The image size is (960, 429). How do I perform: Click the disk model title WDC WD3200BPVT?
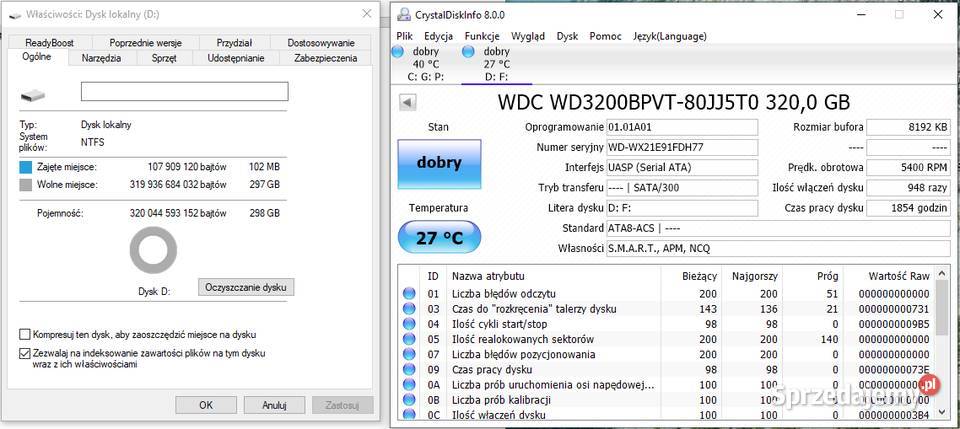(674, 102)
